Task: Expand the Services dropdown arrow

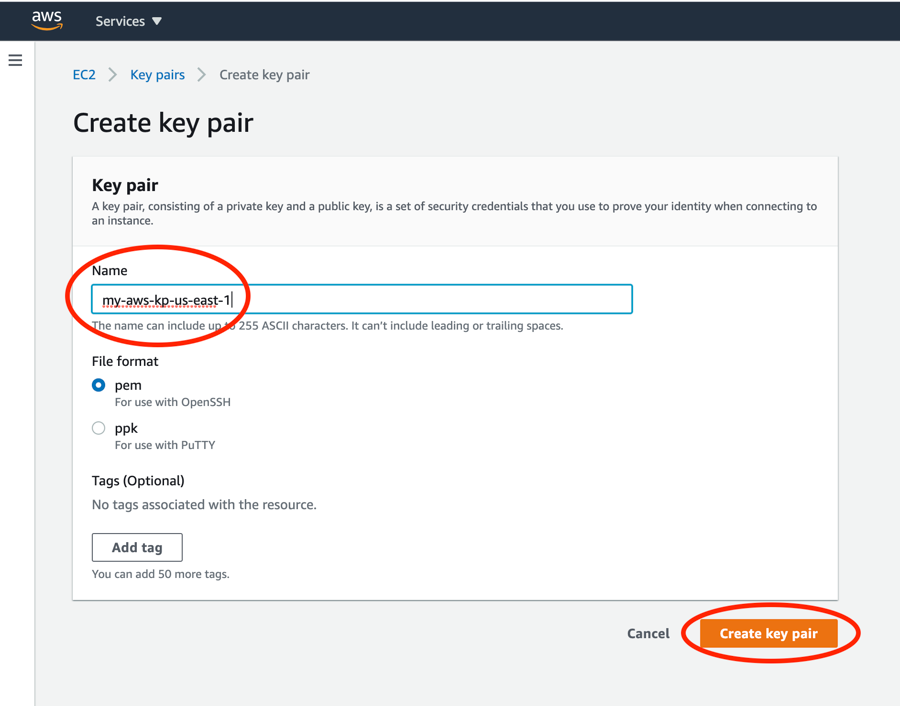Action: 157,20
